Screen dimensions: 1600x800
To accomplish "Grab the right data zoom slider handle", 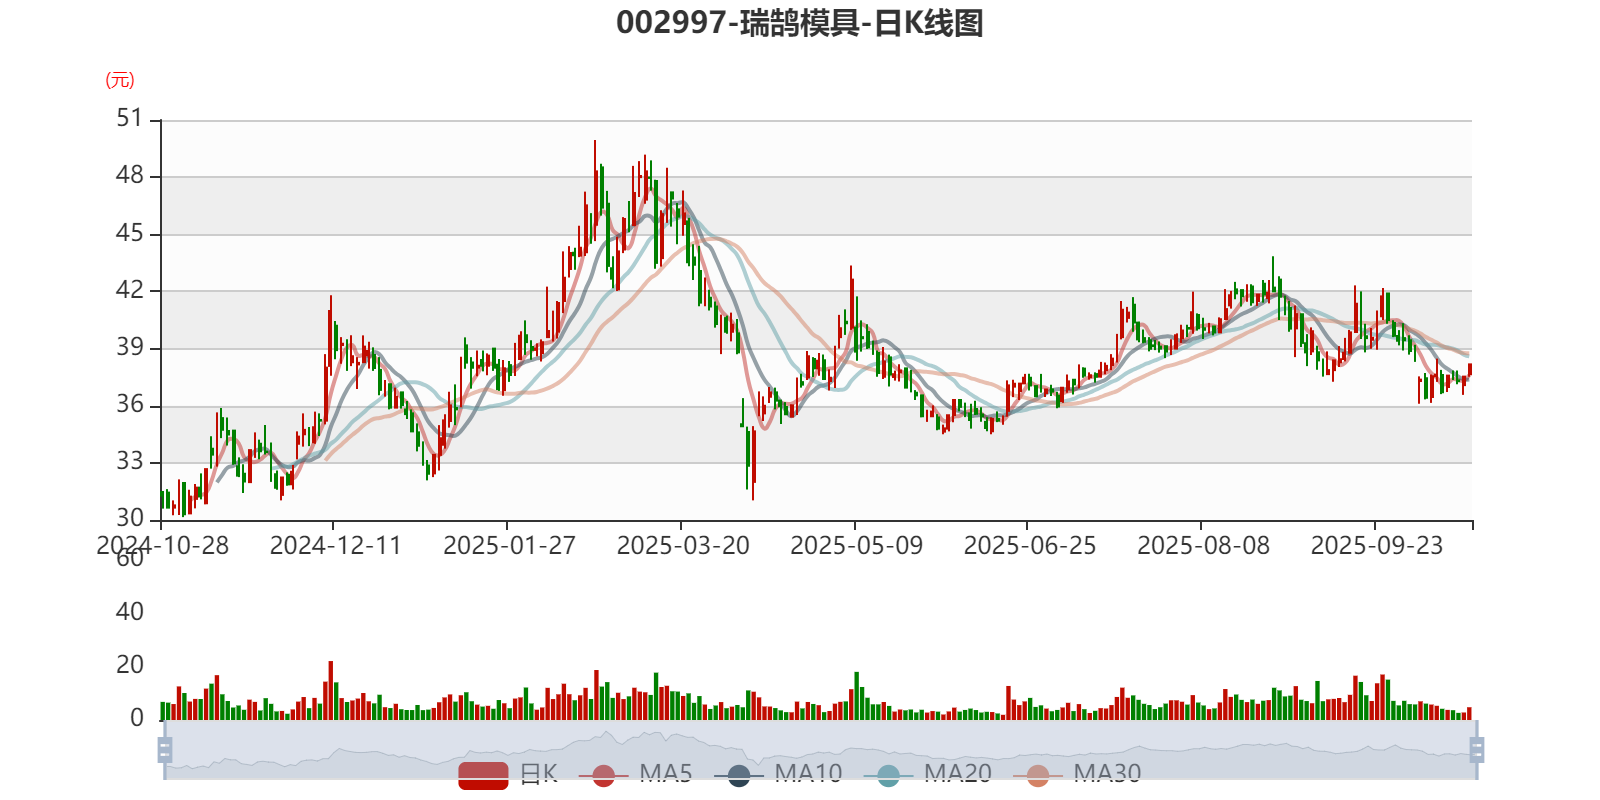I will pyautogui.click(x=1476, y=749).
